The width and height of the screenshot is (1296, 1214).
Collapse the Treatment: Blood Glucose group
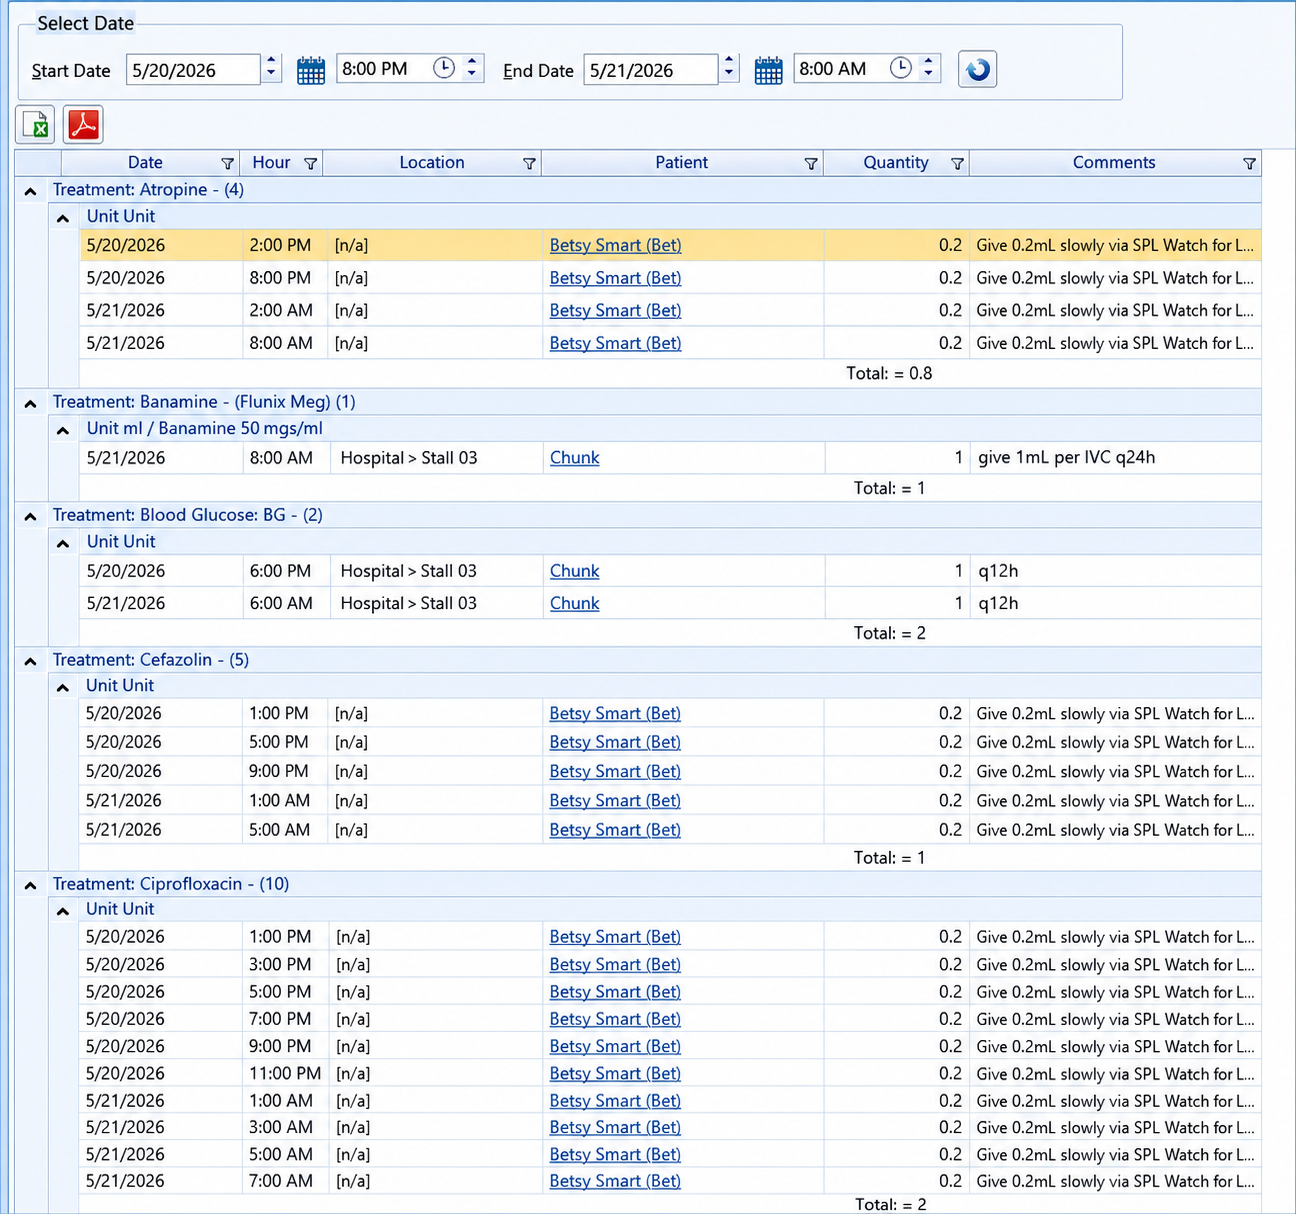coord(30,516)
